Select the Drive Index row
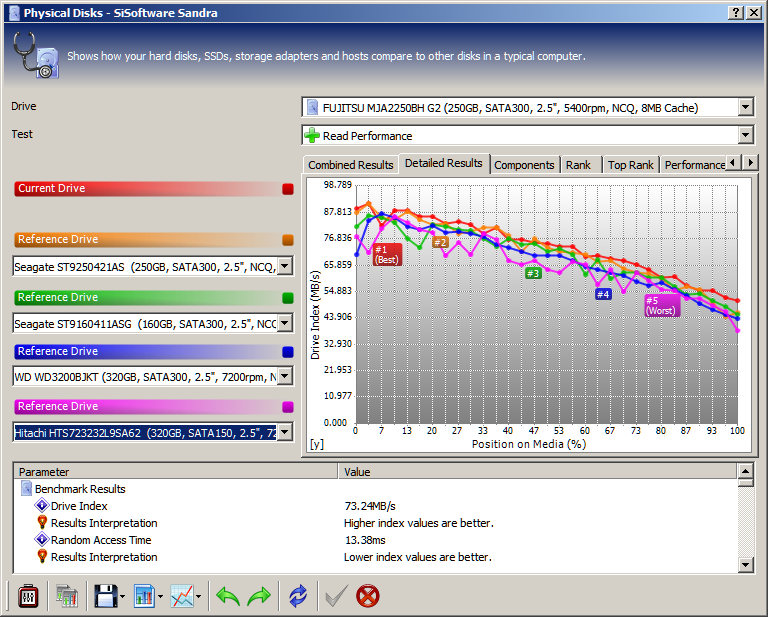 (375, 505)
